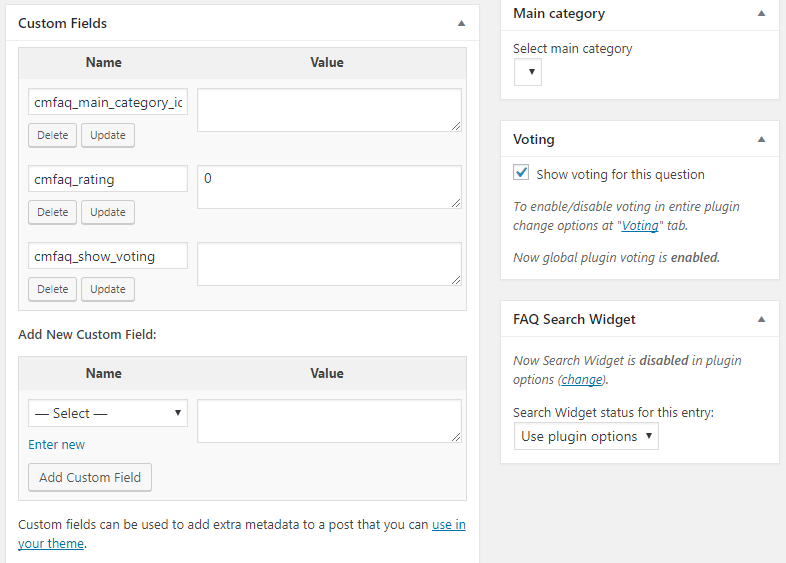Open the use in your theme link

tap(448, 524)
